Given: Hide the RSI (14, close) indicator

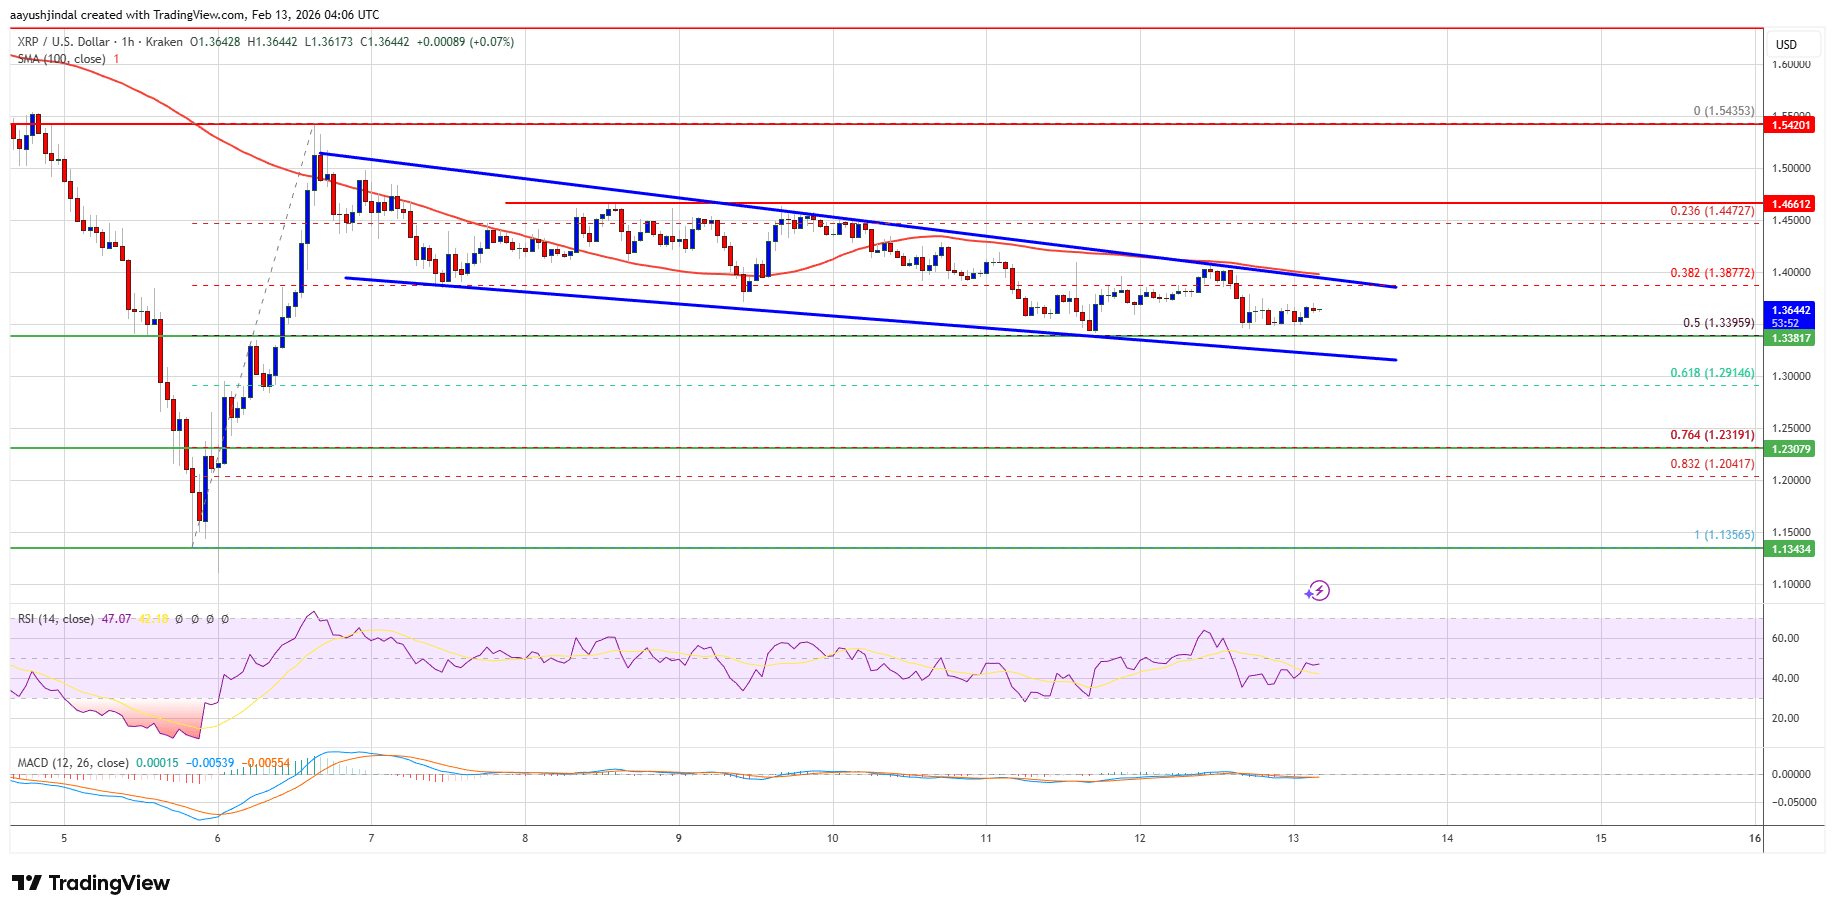Looking at the screenshot, I should pos(55,619).
